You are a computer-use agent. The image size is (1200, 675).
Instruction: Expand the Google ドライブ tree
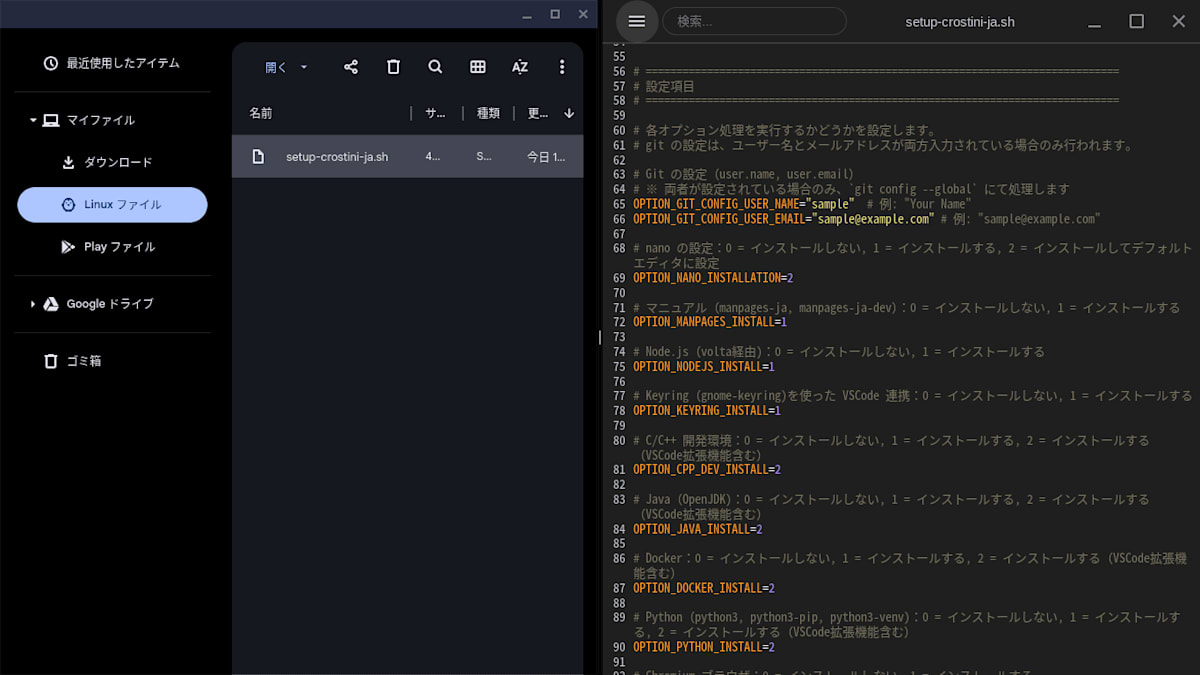point(32,304)
